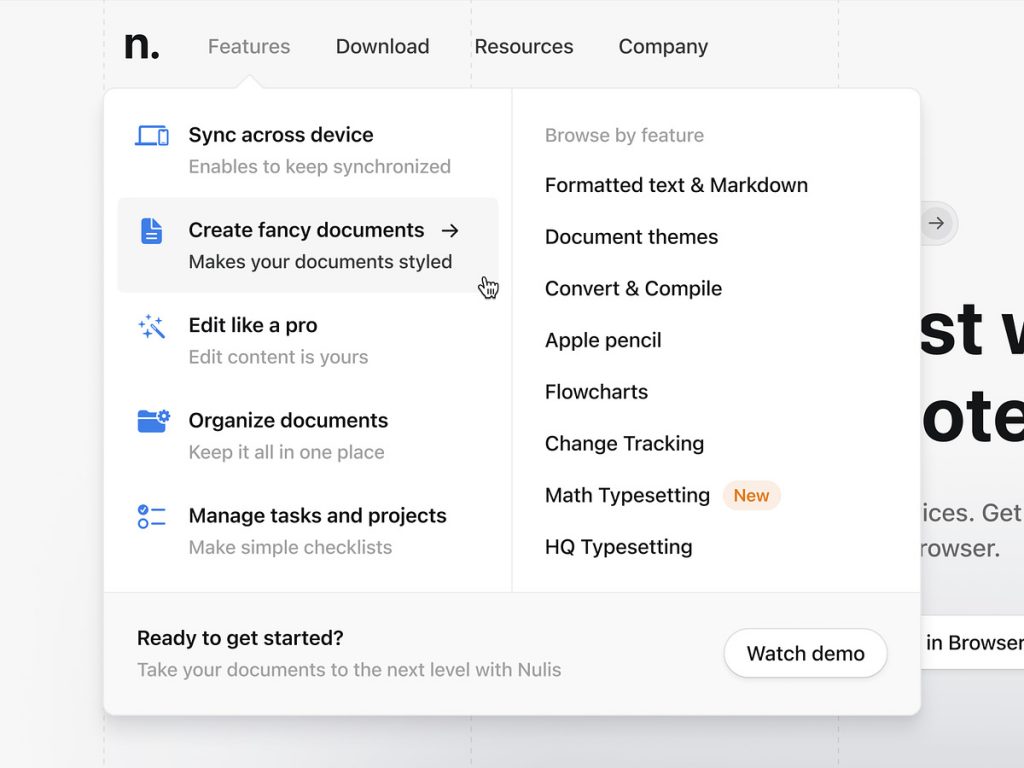This screenshot has width=1024, height=768.
Task: Open the Features menu
Action: tap(249, 46)
